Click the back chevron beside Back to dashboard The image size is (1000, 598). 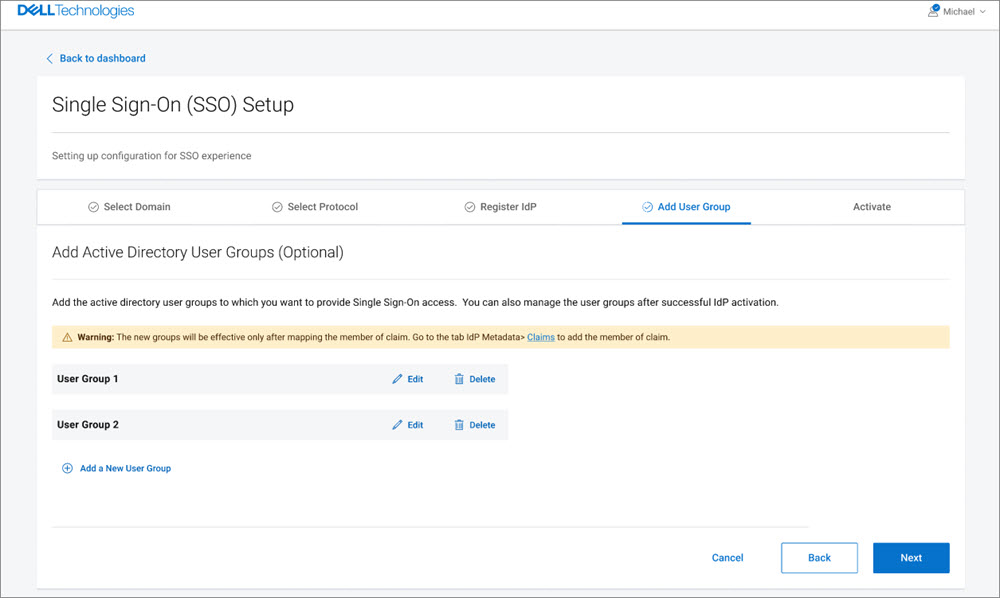[x=50, y=58]
